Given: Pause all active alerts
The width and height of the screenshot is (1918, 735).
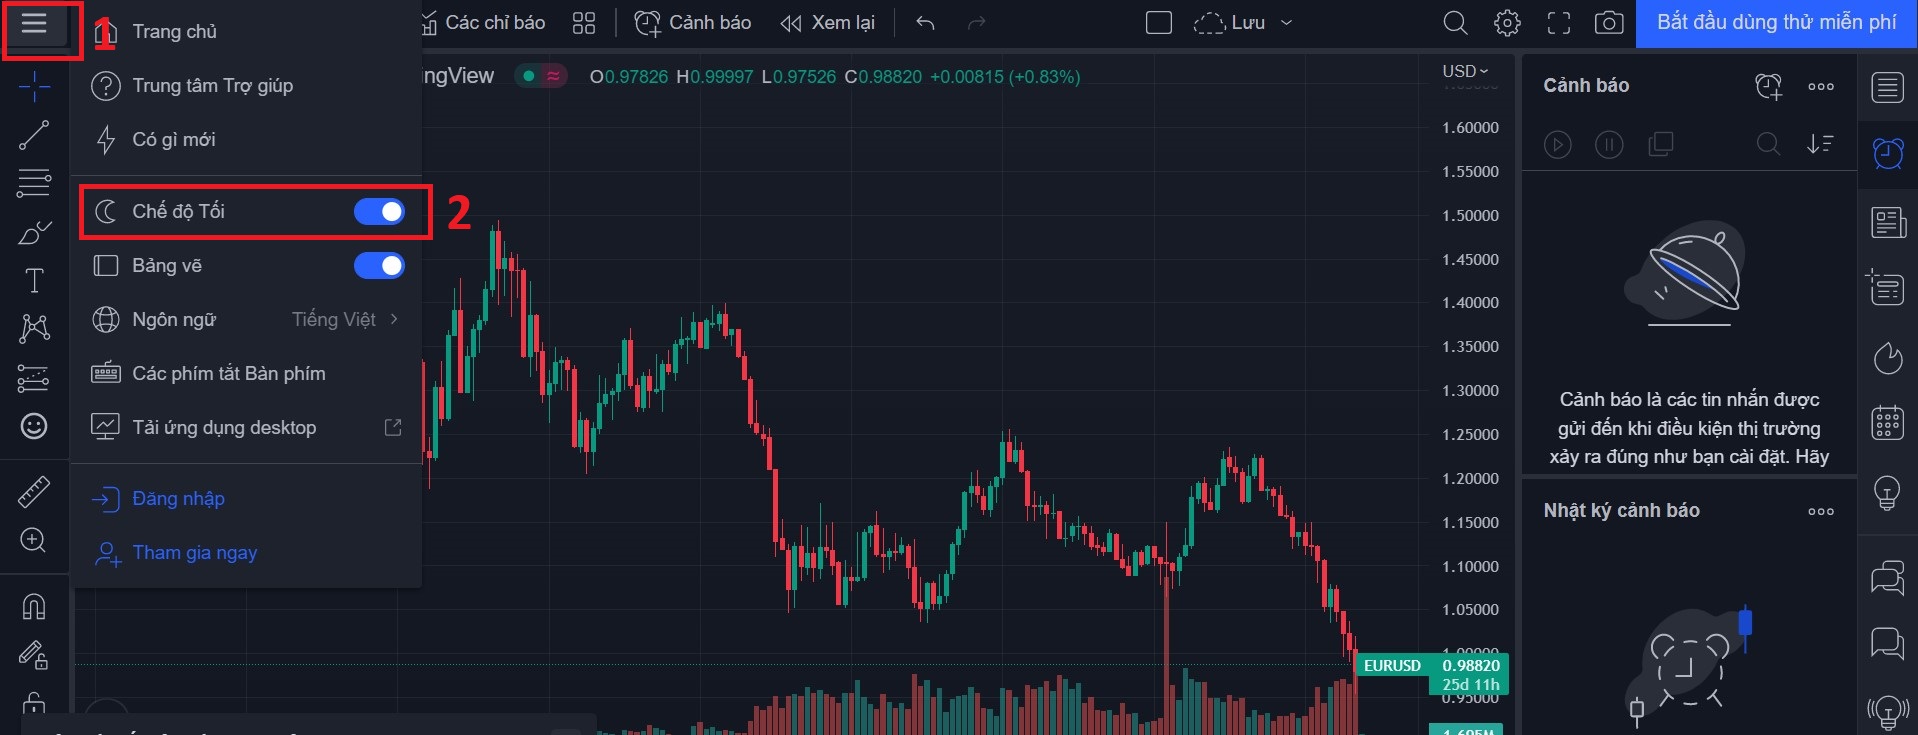Looking at the screenshot, I should [x=1609, y=145].
